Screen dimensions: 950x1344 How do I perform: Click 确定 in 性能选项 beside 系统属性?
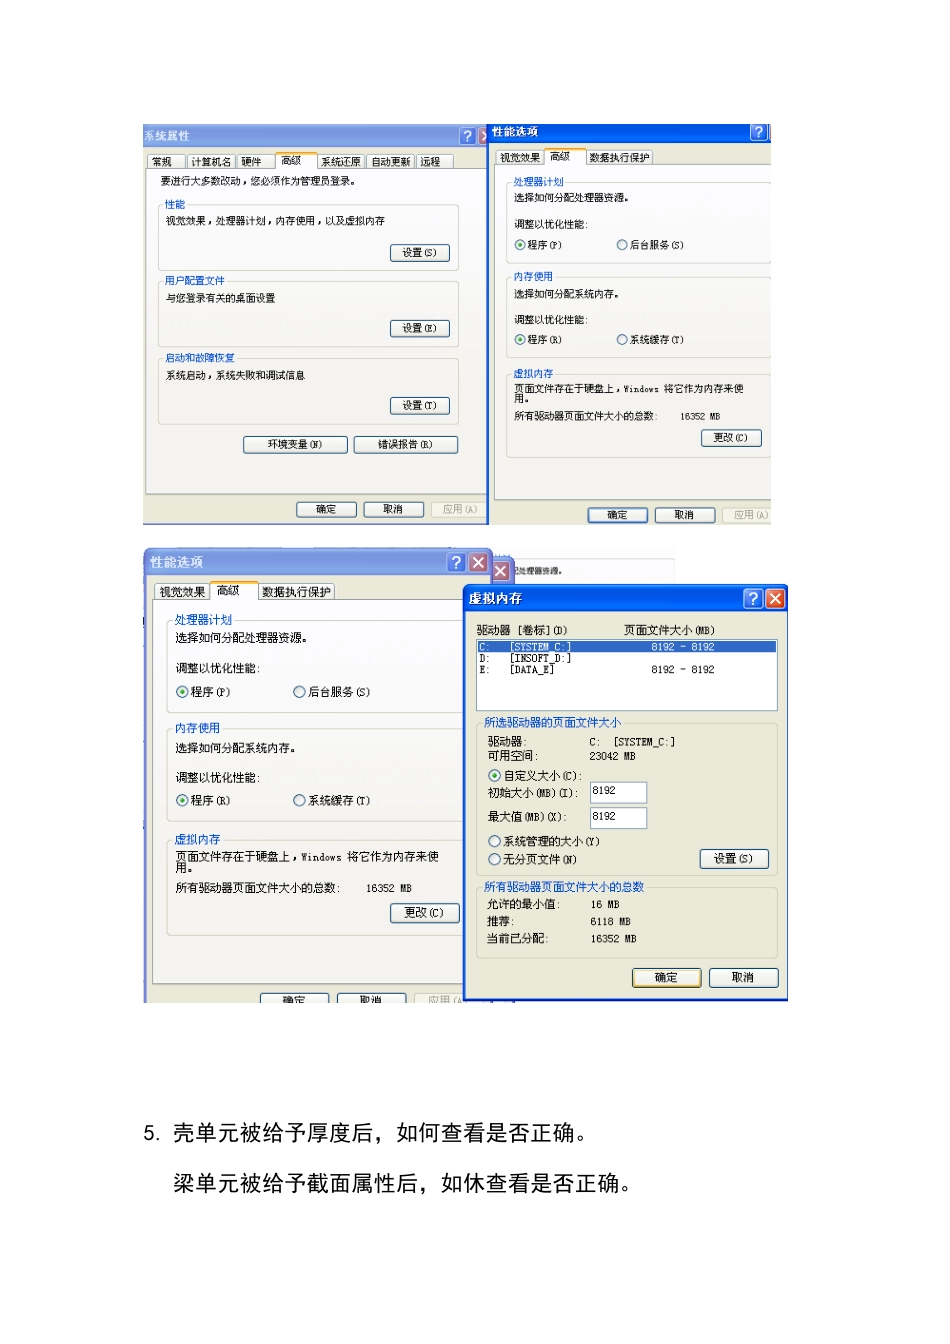617,515
